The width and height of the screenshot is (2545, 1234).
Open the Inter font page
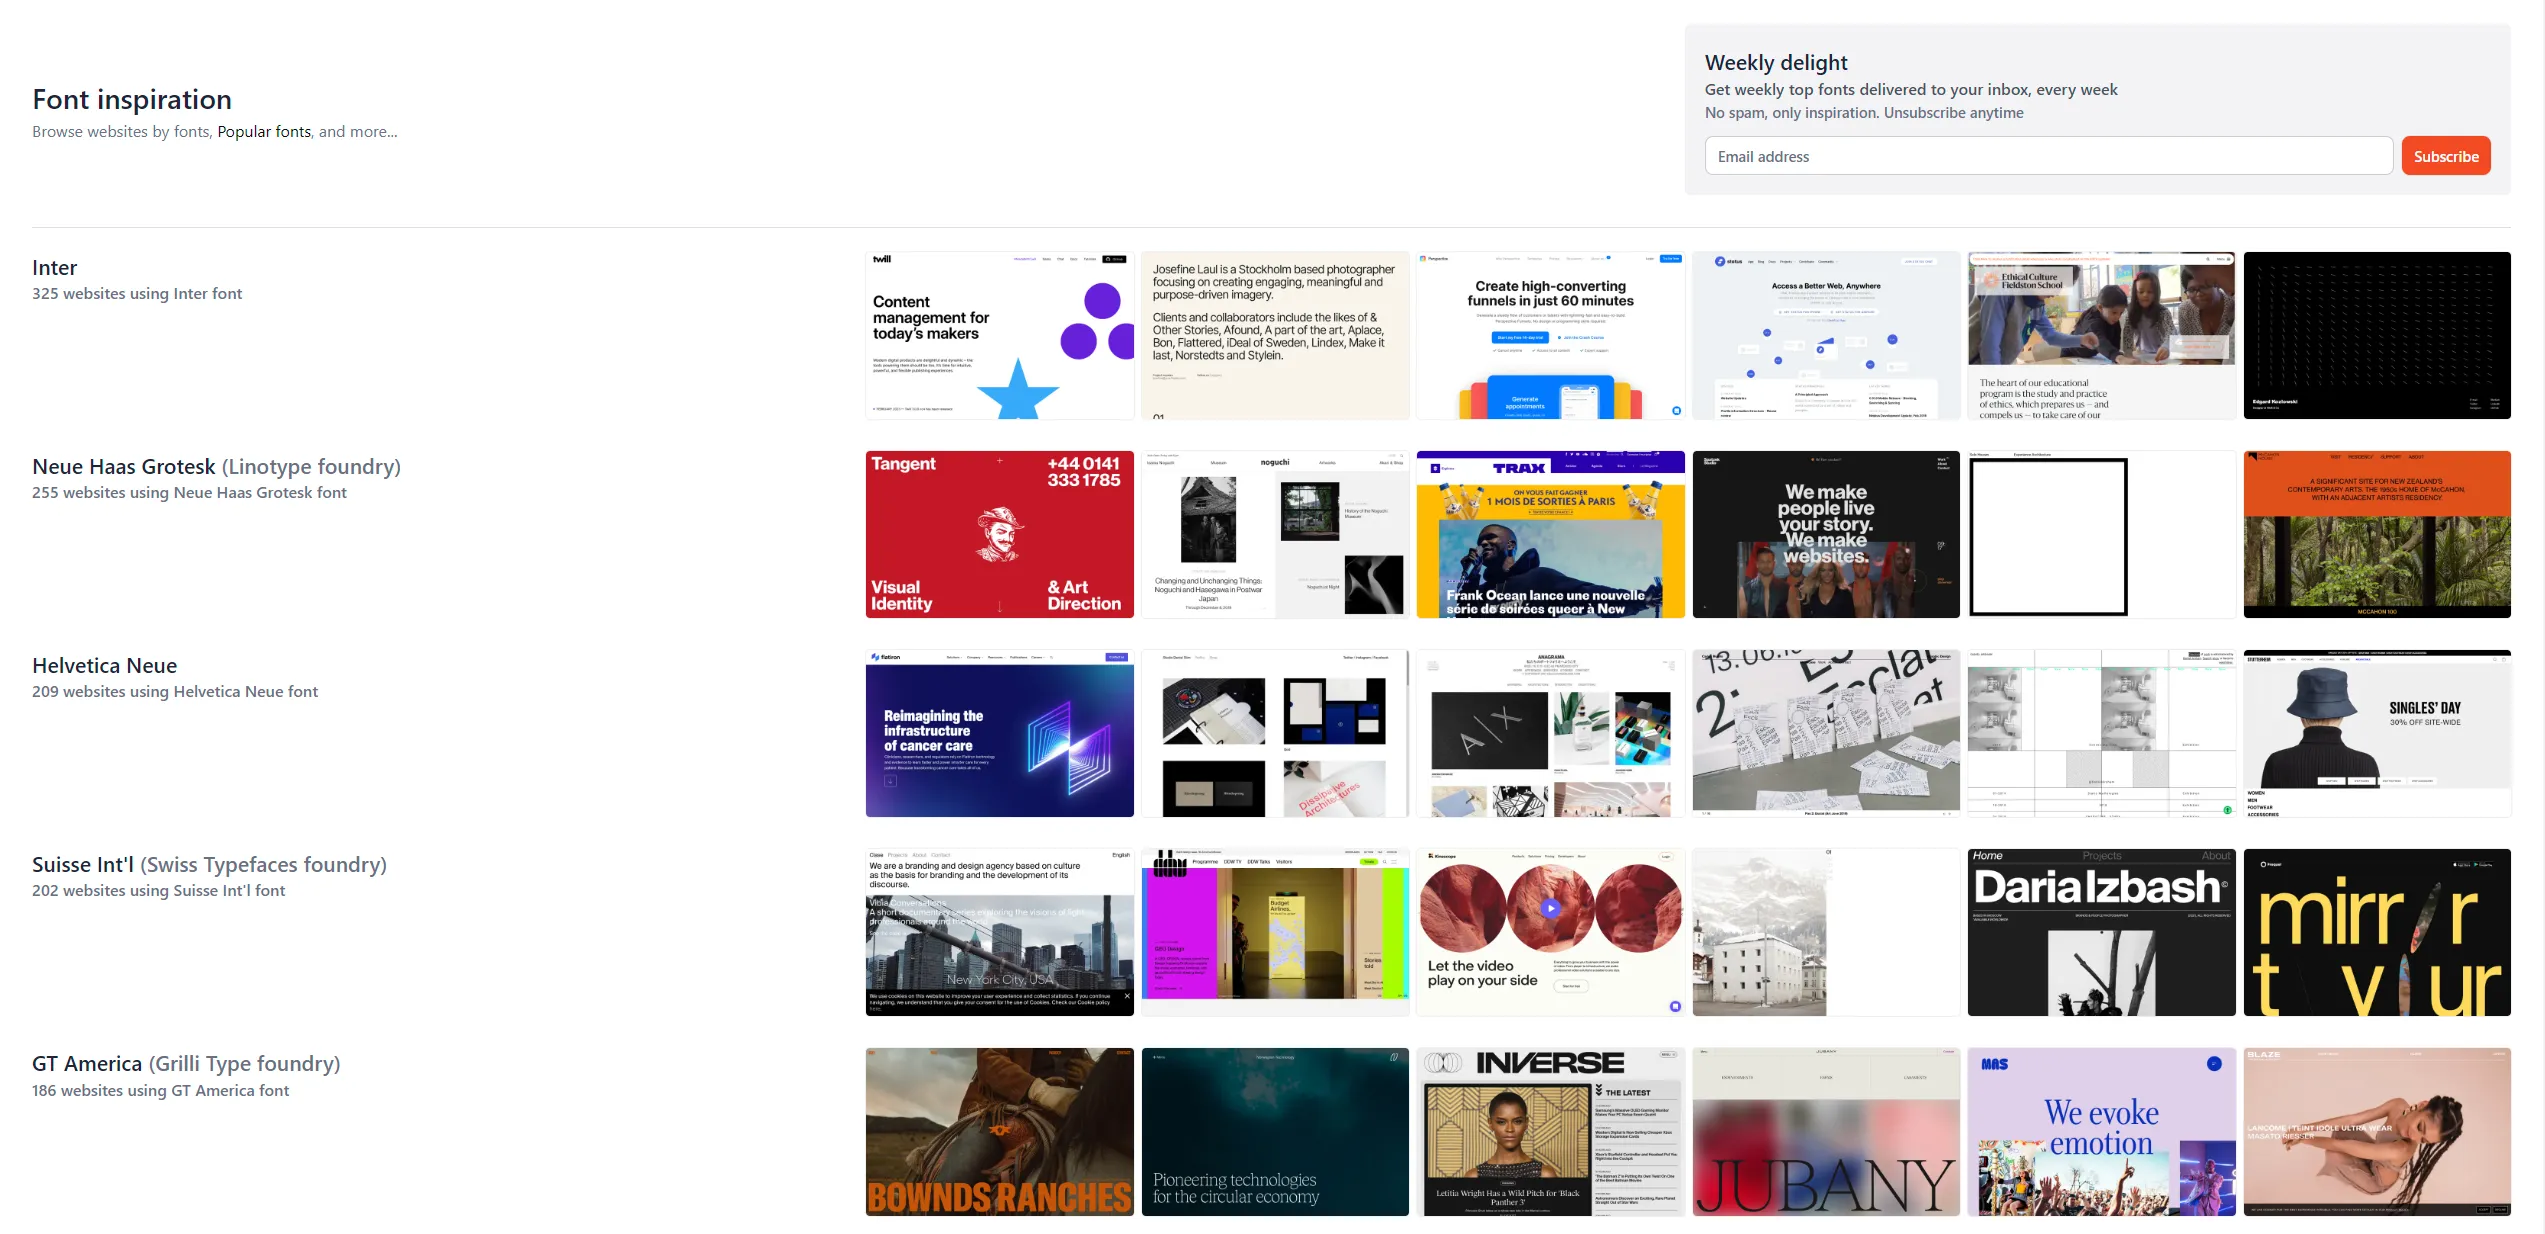tap(54, 267)
